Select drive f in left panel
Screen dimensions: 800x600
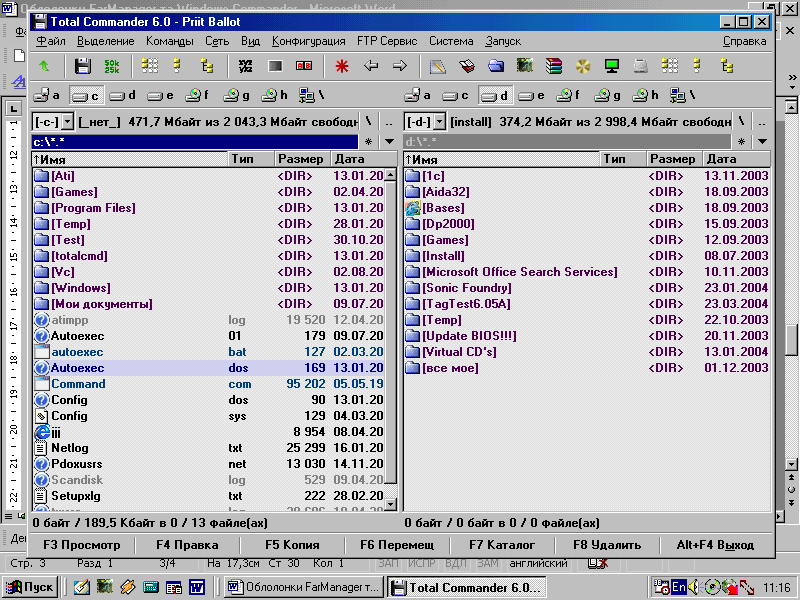197,95
